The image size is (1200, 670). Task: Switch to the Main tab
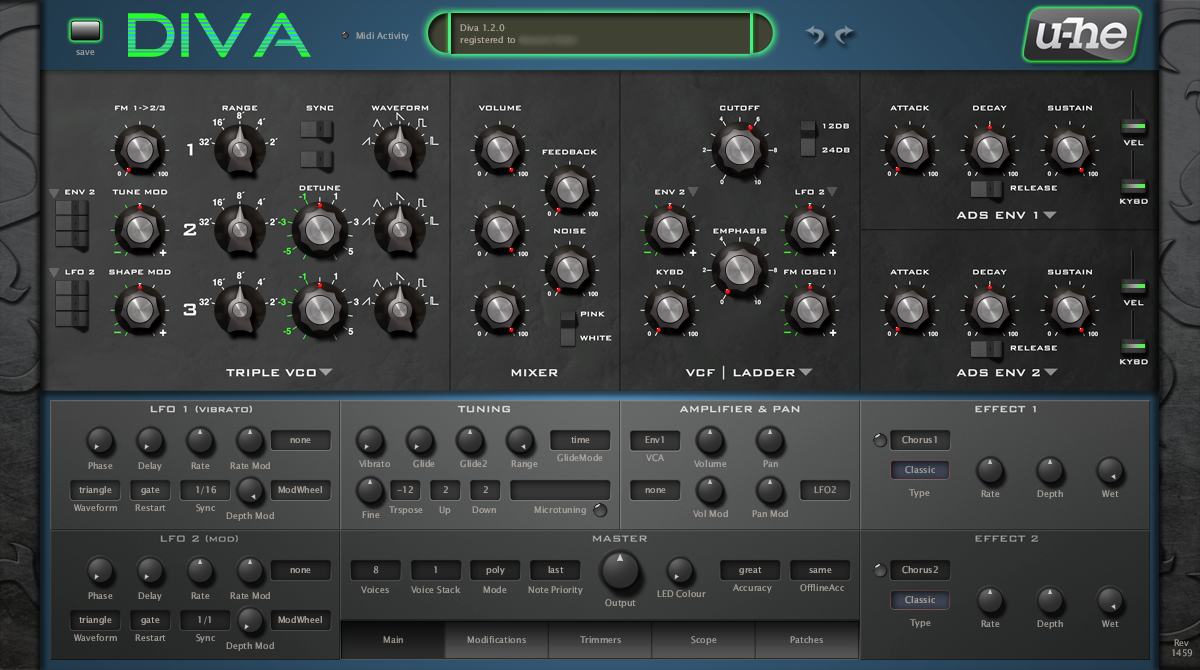tap(393, 640)
